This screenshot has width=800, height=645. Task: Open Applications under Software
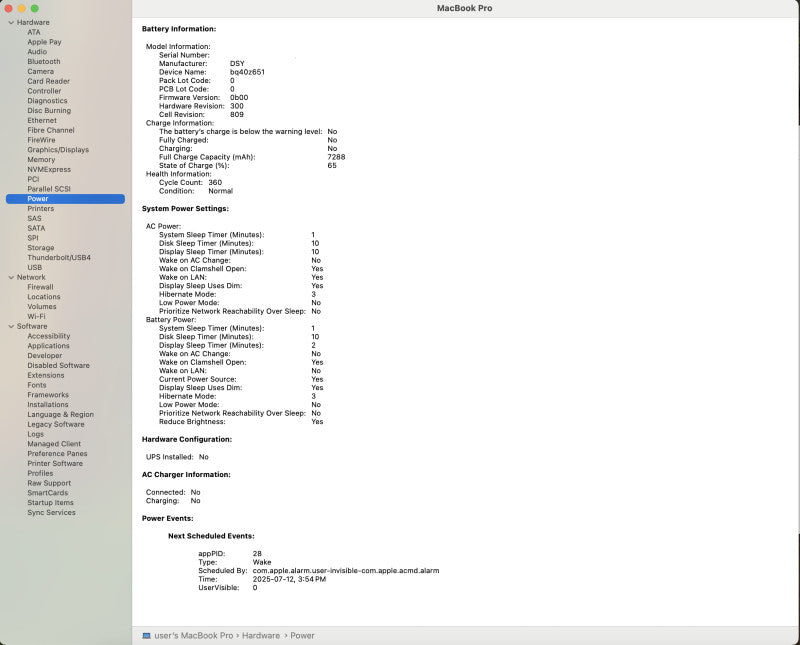[48, 345]
